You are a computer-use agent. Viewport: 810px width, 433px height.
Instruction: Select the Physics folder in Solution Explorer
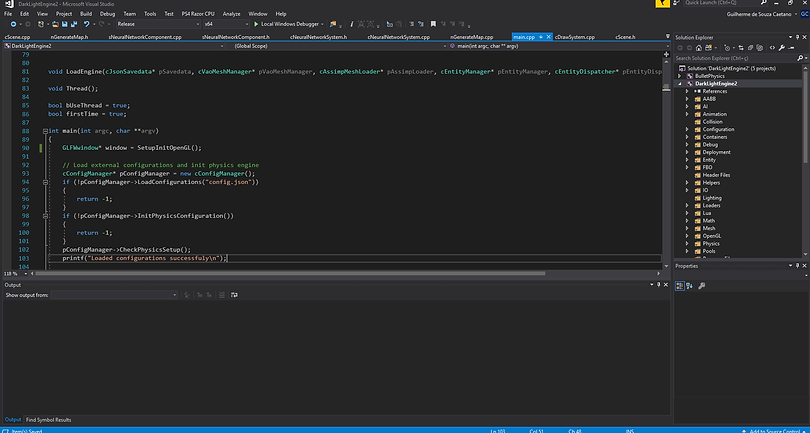(711, 244)
